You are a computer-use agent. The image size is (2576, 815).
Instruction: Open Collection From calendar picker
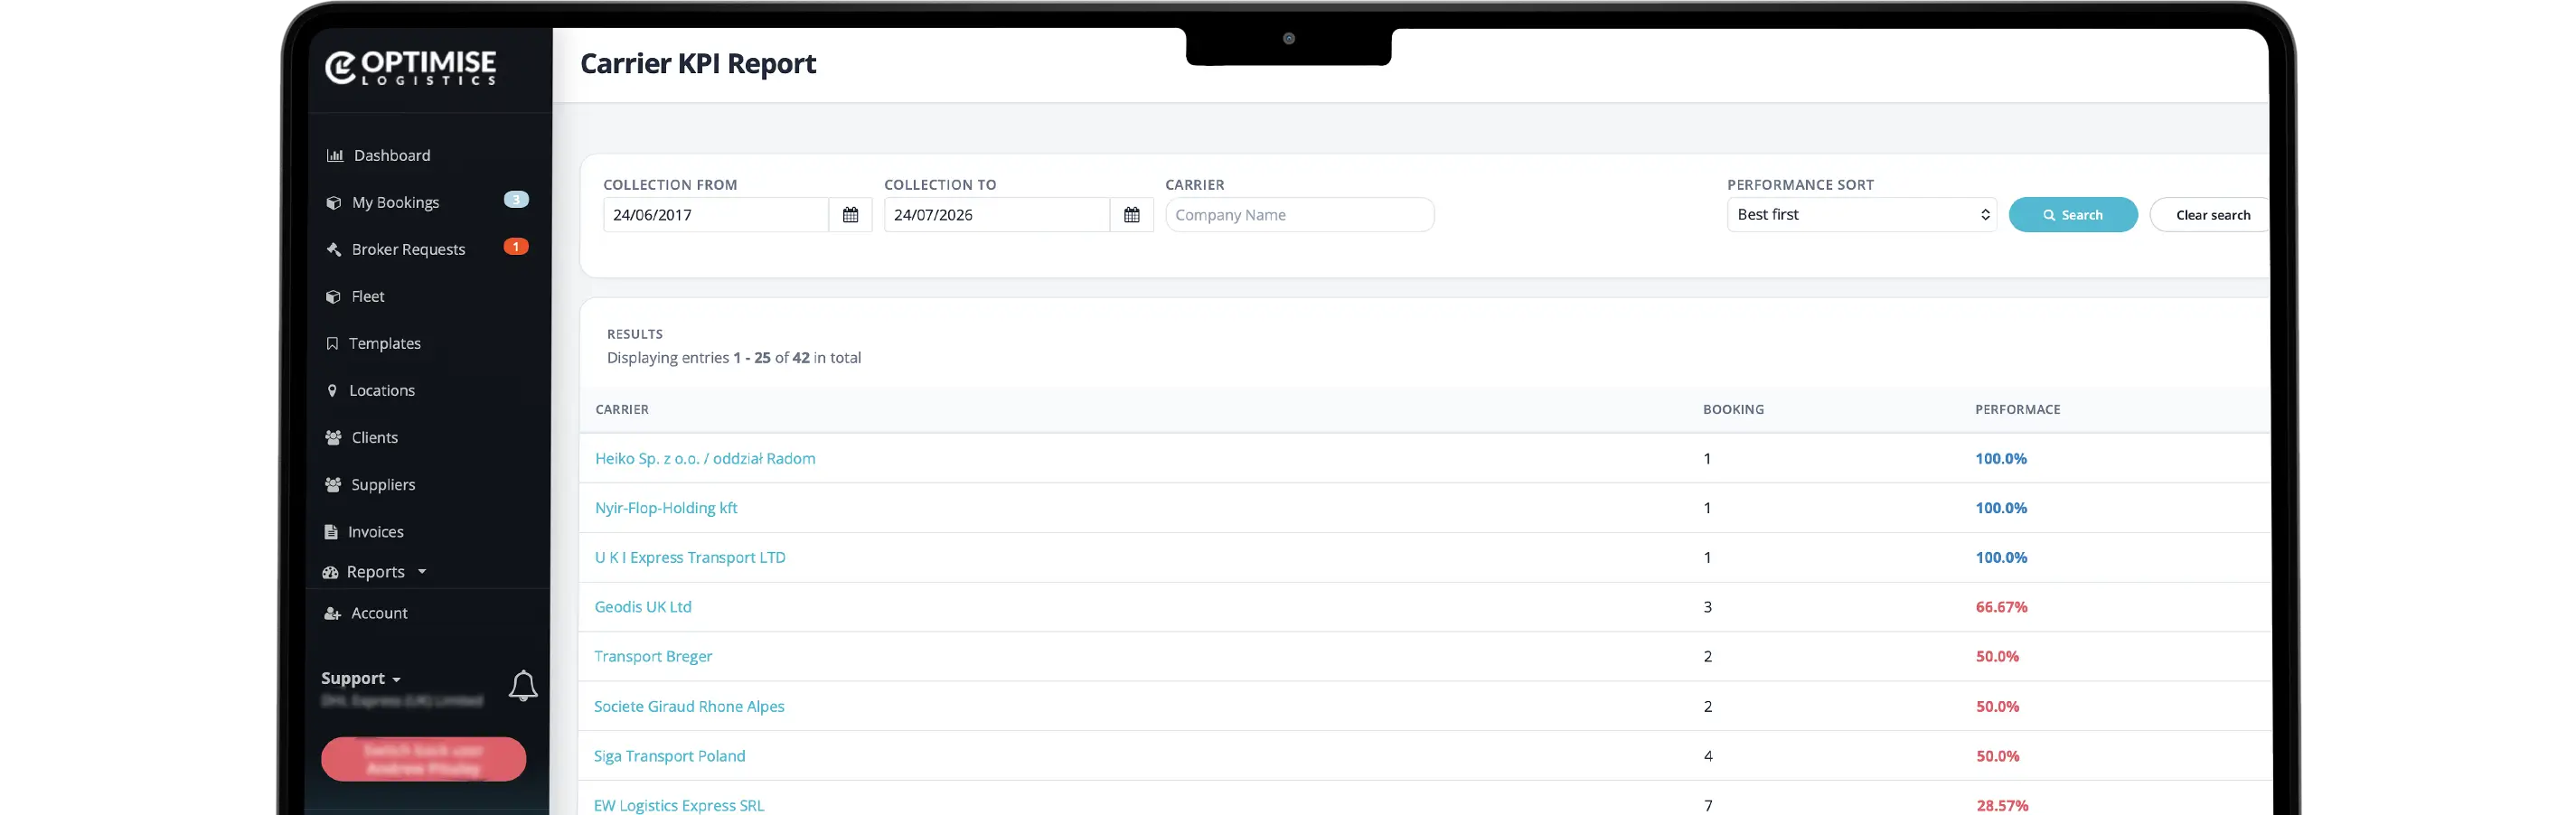[851, 215]
